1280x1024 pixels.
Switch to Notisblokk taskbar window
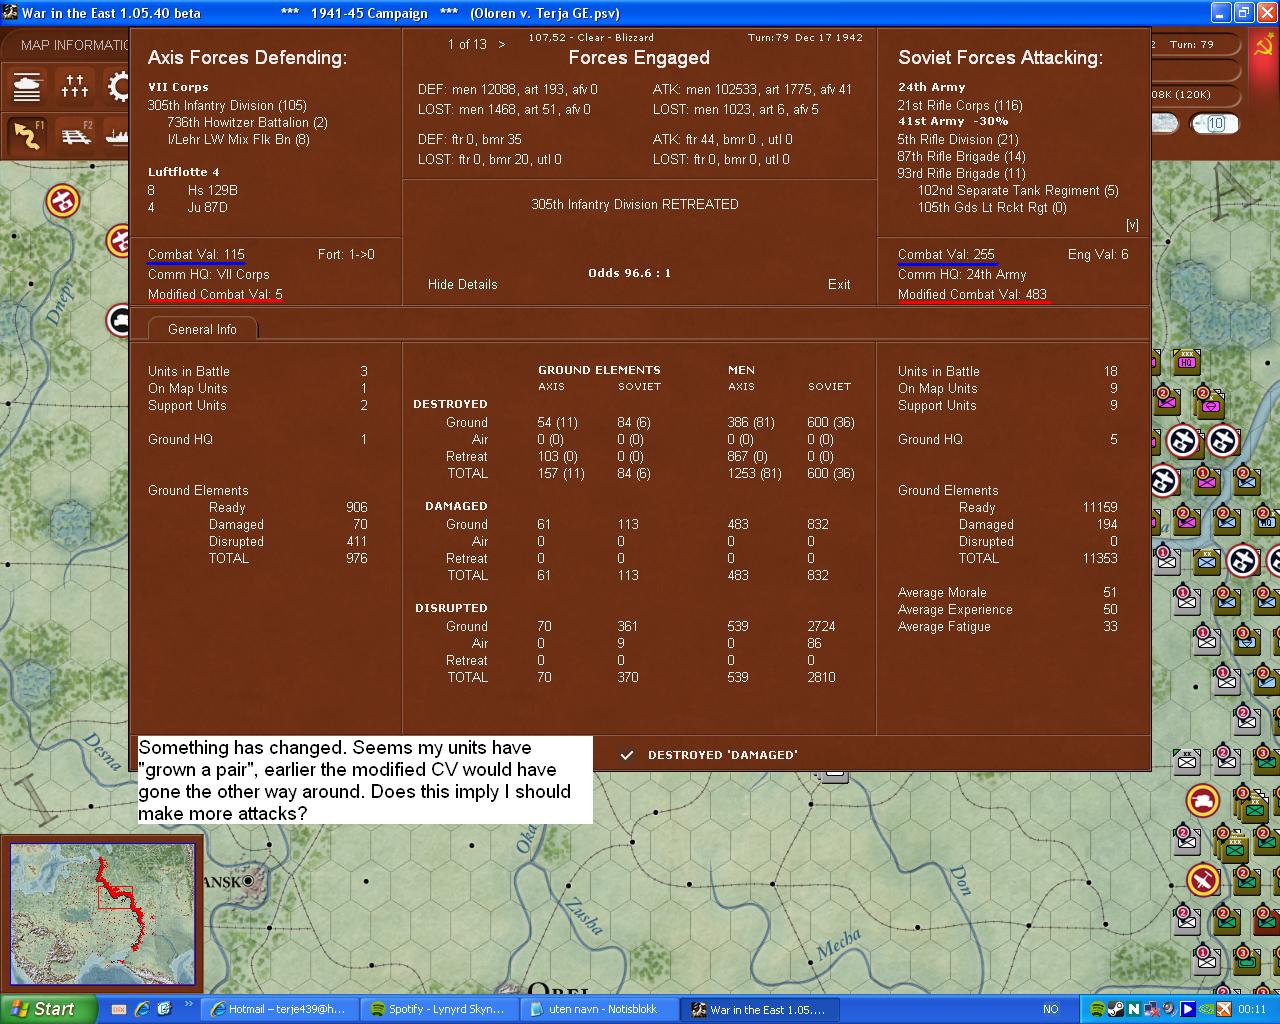pos(601,1009)
